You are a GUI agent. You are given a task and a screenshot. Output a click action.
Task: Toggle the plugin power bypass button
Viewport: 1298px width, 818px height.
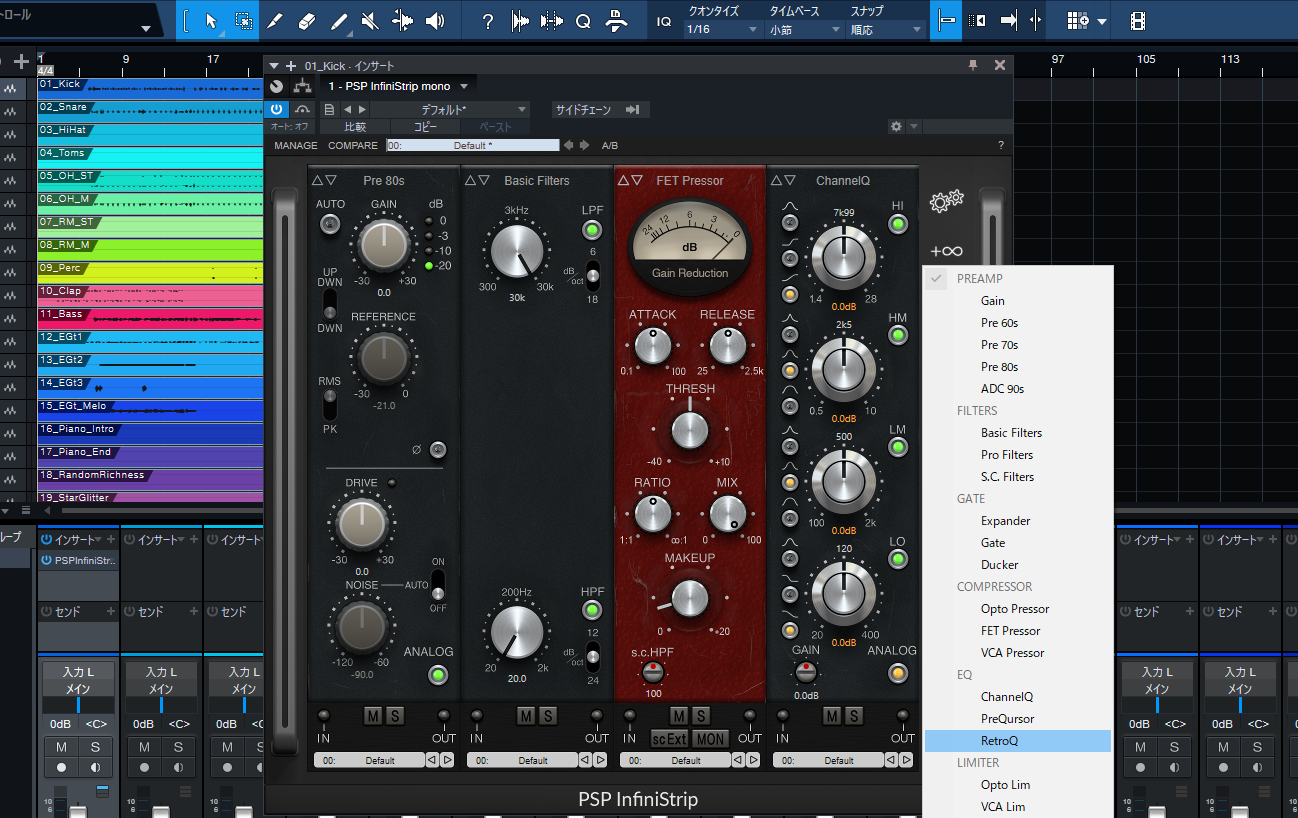[277, 109]
